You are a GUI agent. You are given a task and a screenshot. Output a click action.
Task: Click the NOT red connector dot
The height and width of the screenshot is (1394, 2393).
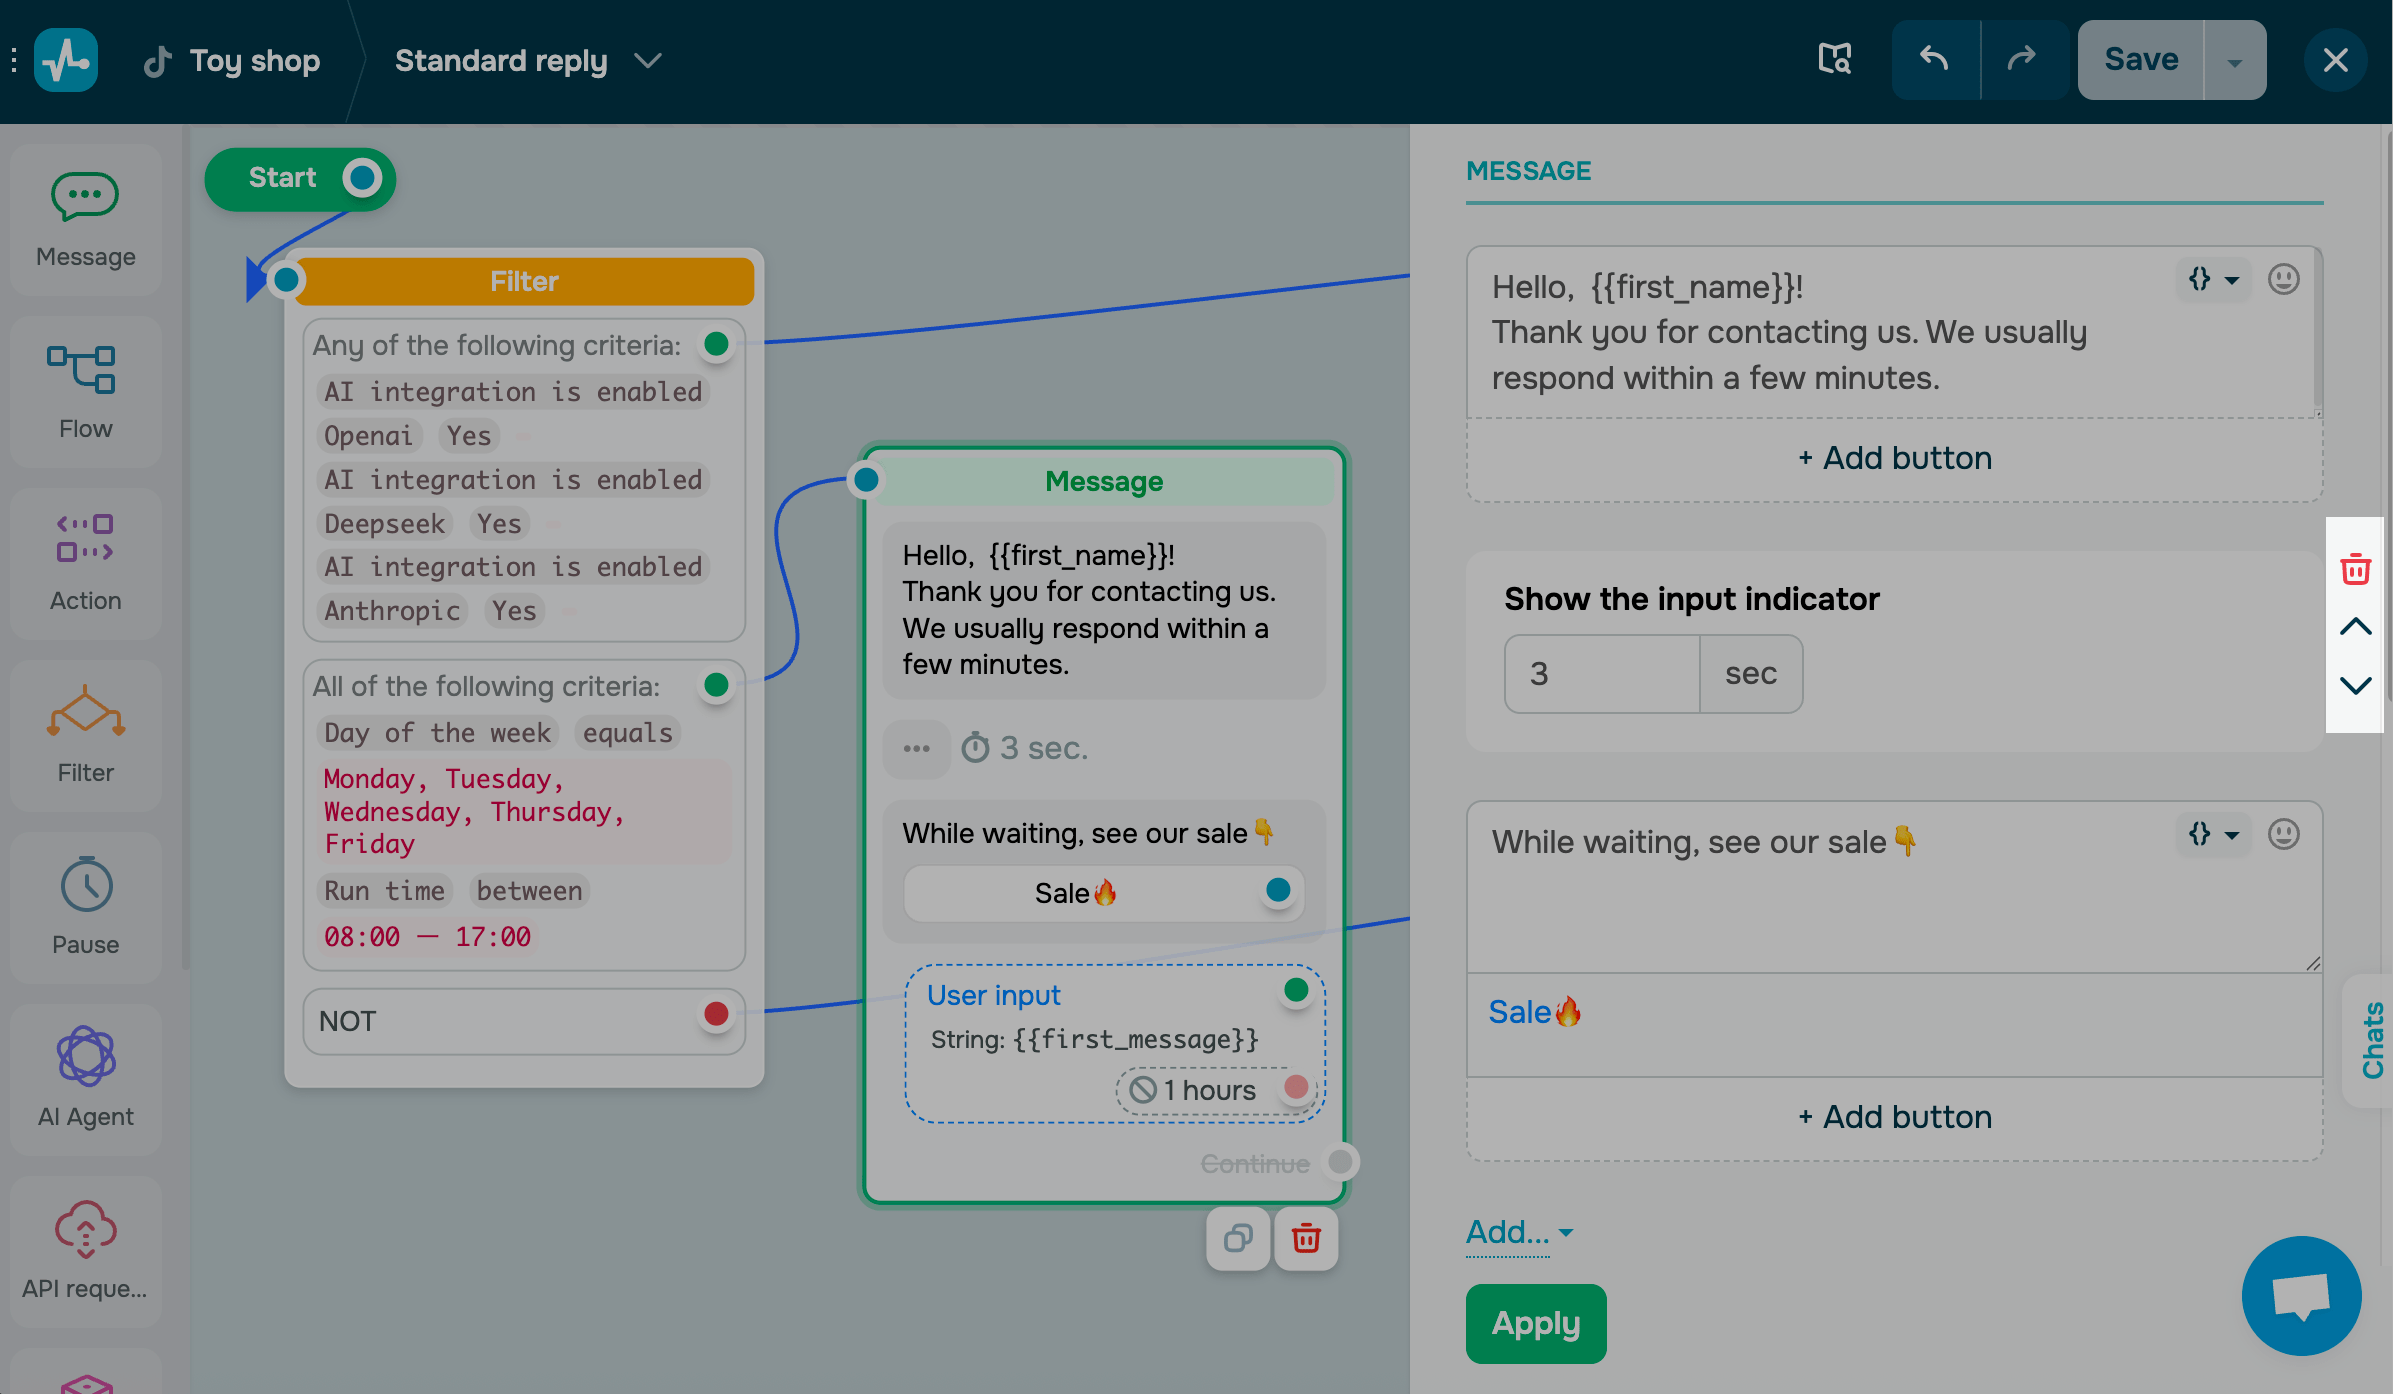coord(716,1014)
